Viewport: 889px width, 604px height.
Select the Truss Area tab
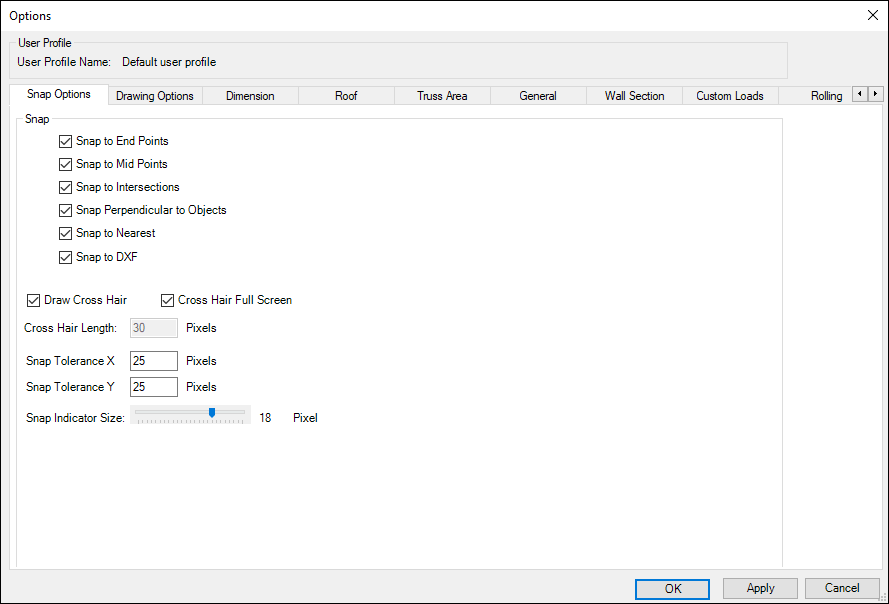tap(442, 96)
